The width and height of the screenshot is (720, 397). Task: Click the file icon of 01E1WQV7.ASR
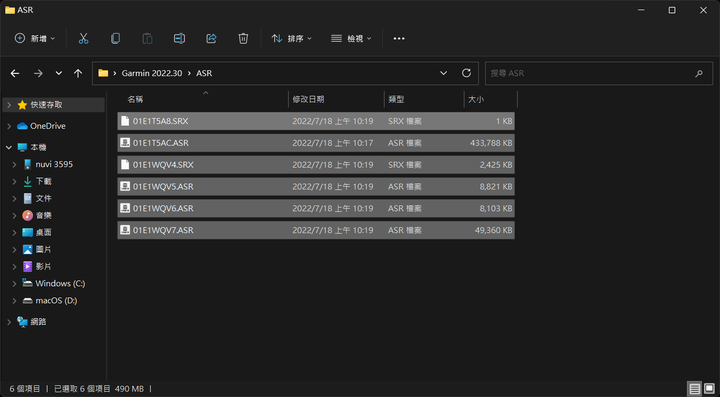tap(125, 230)
